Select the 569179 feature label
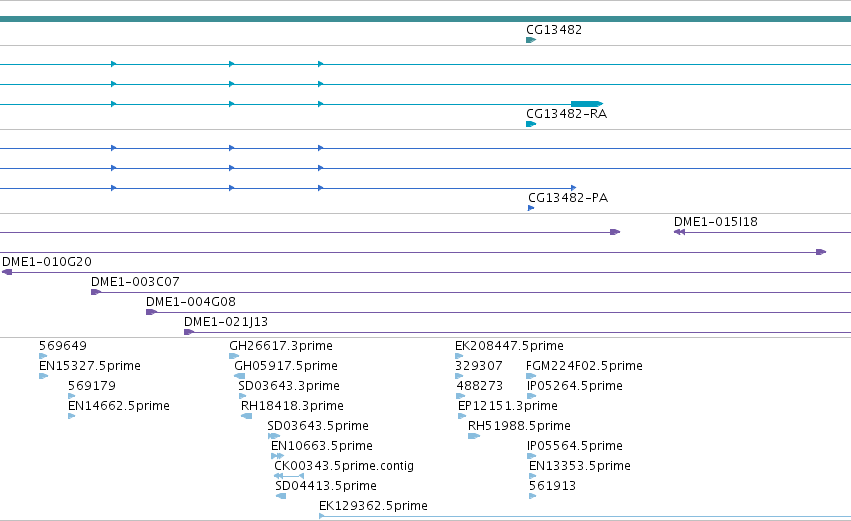The image size is (851, 521). click(x=92, y=386)
